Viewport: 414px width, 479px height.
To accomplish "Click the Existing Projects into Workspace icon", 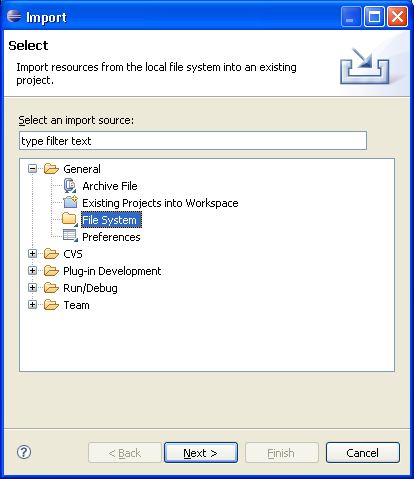I will [70, 203].
